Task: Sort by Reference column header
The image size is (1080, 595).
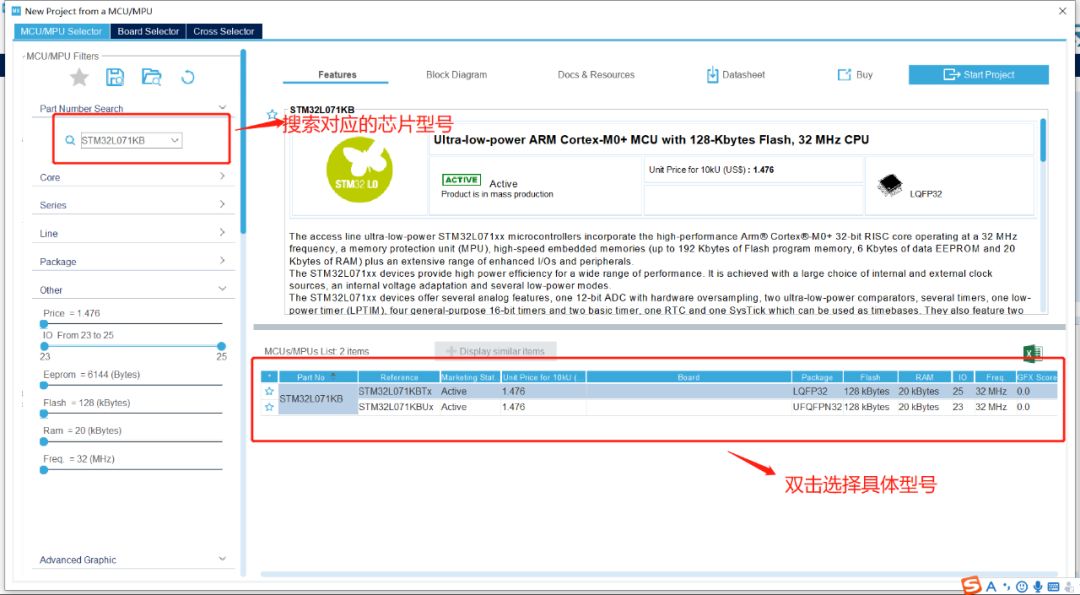Action: [x=399, y=377]
